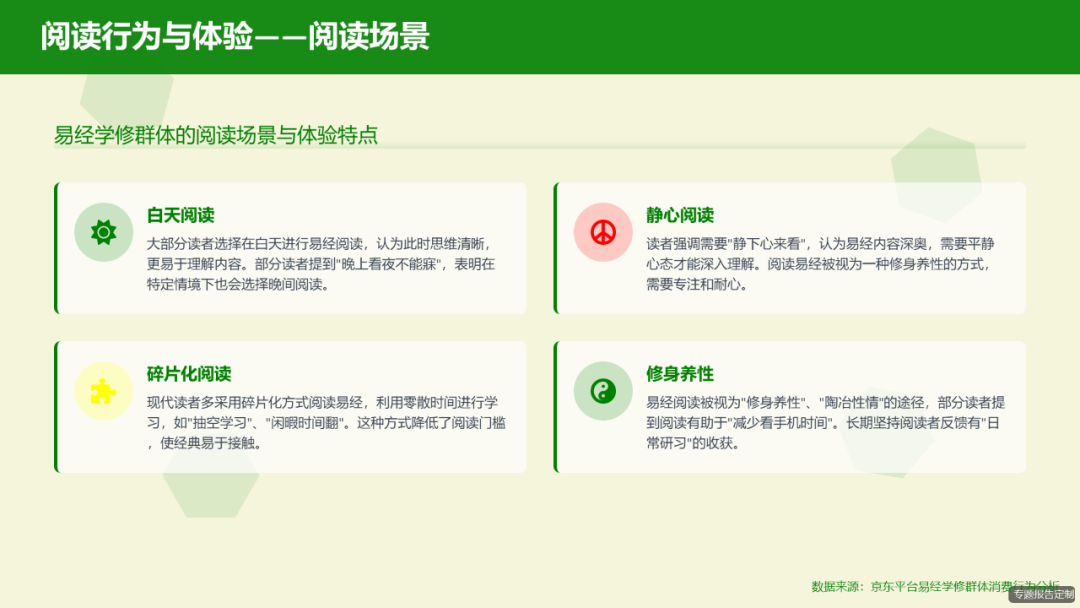Screen dimensions: 1080x608
Task: Click the green circle behind the sun icon
Action: pyautogui.click(x=104, y=231)
